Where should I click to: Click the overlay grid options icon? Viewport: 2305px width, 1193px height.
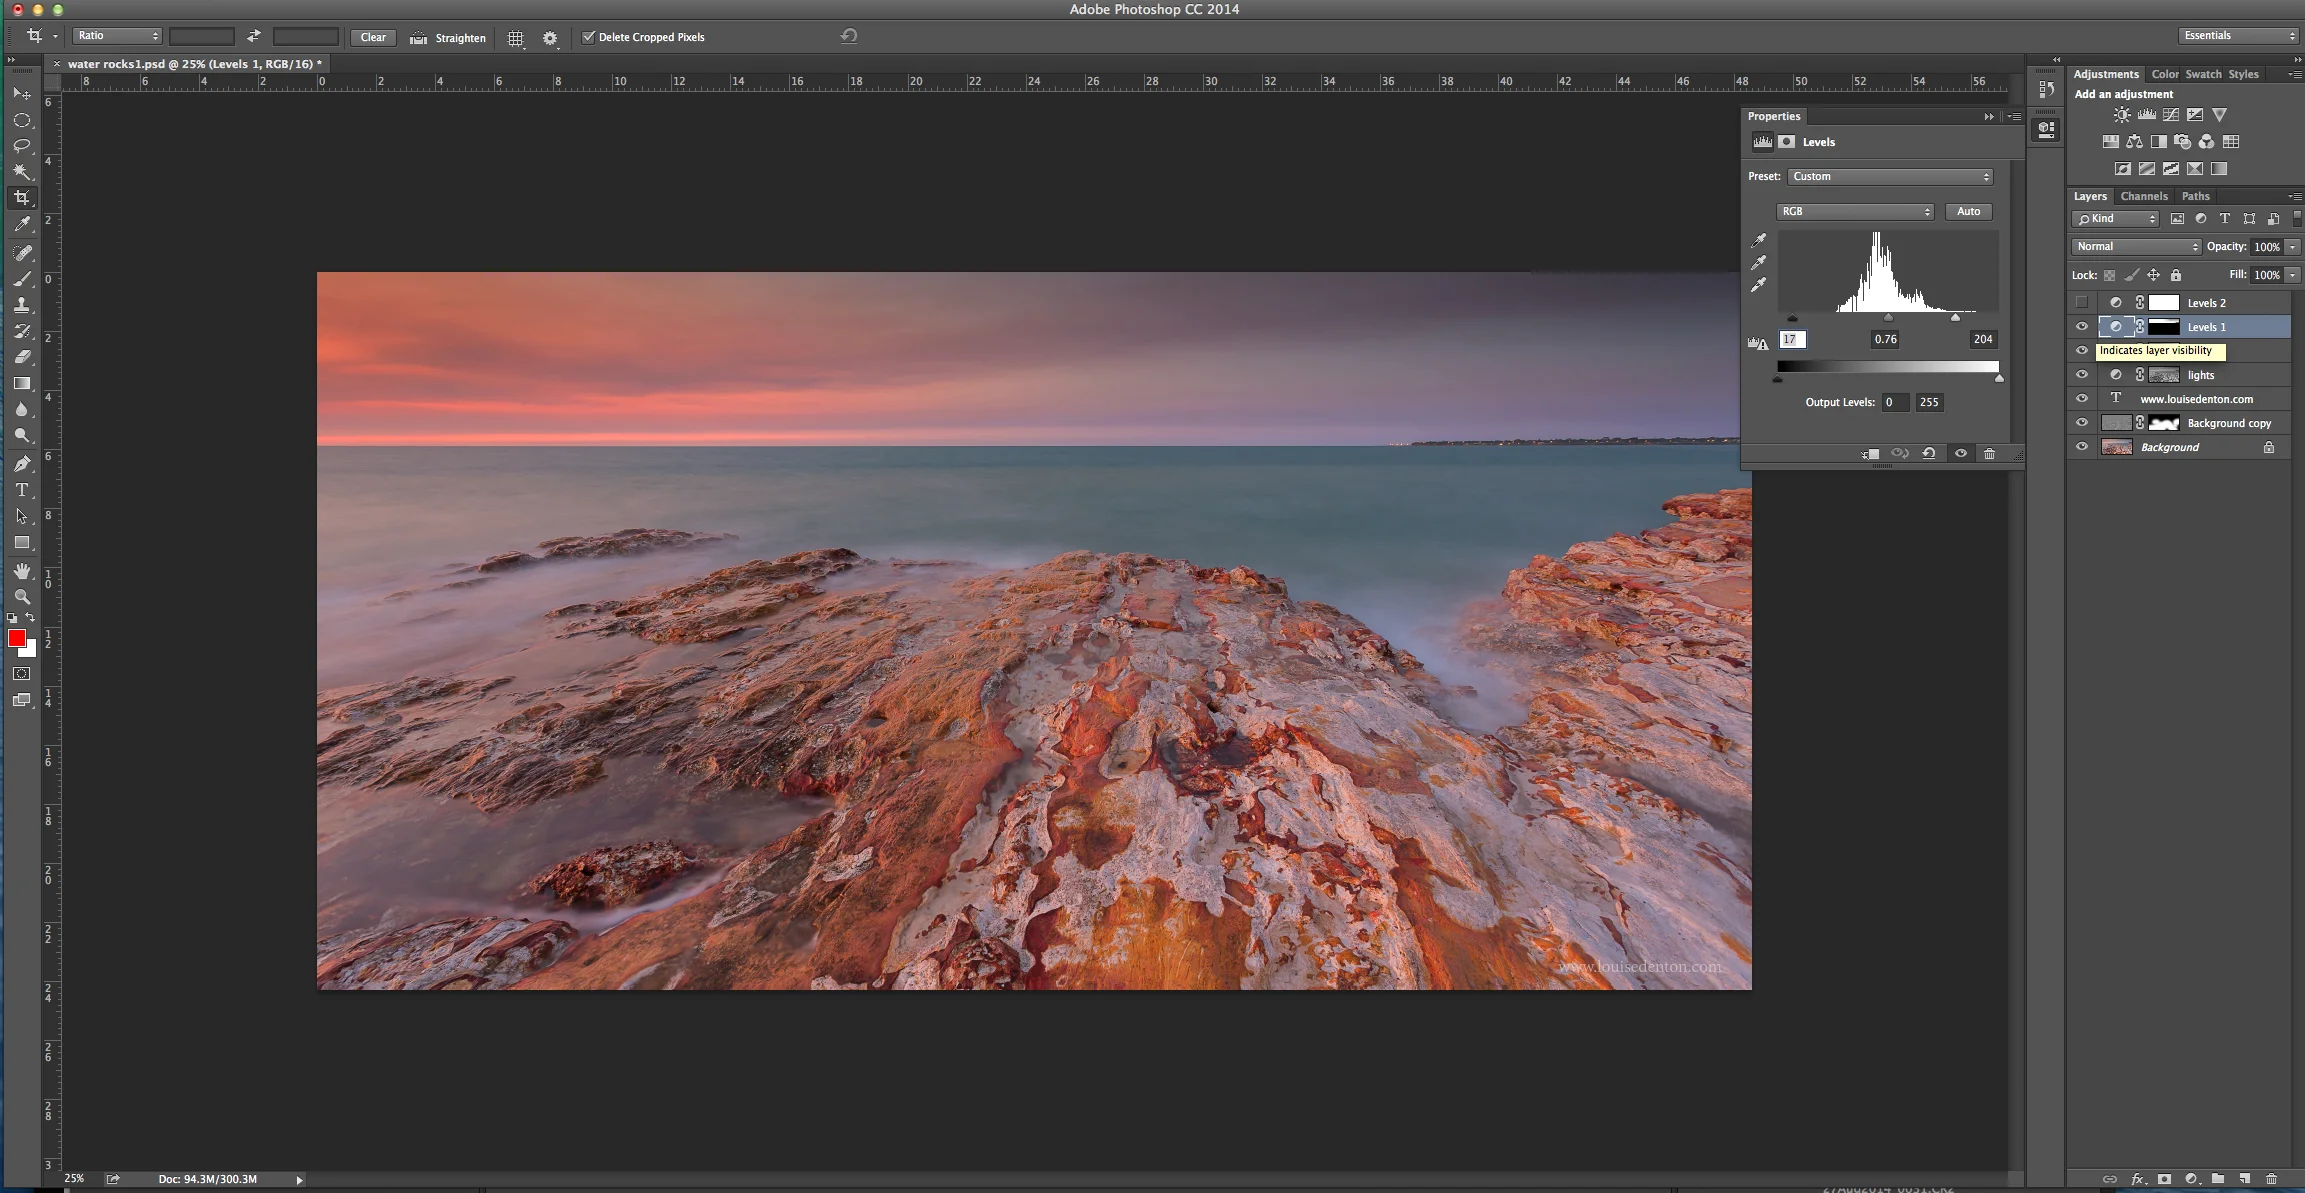click(515, 38)
